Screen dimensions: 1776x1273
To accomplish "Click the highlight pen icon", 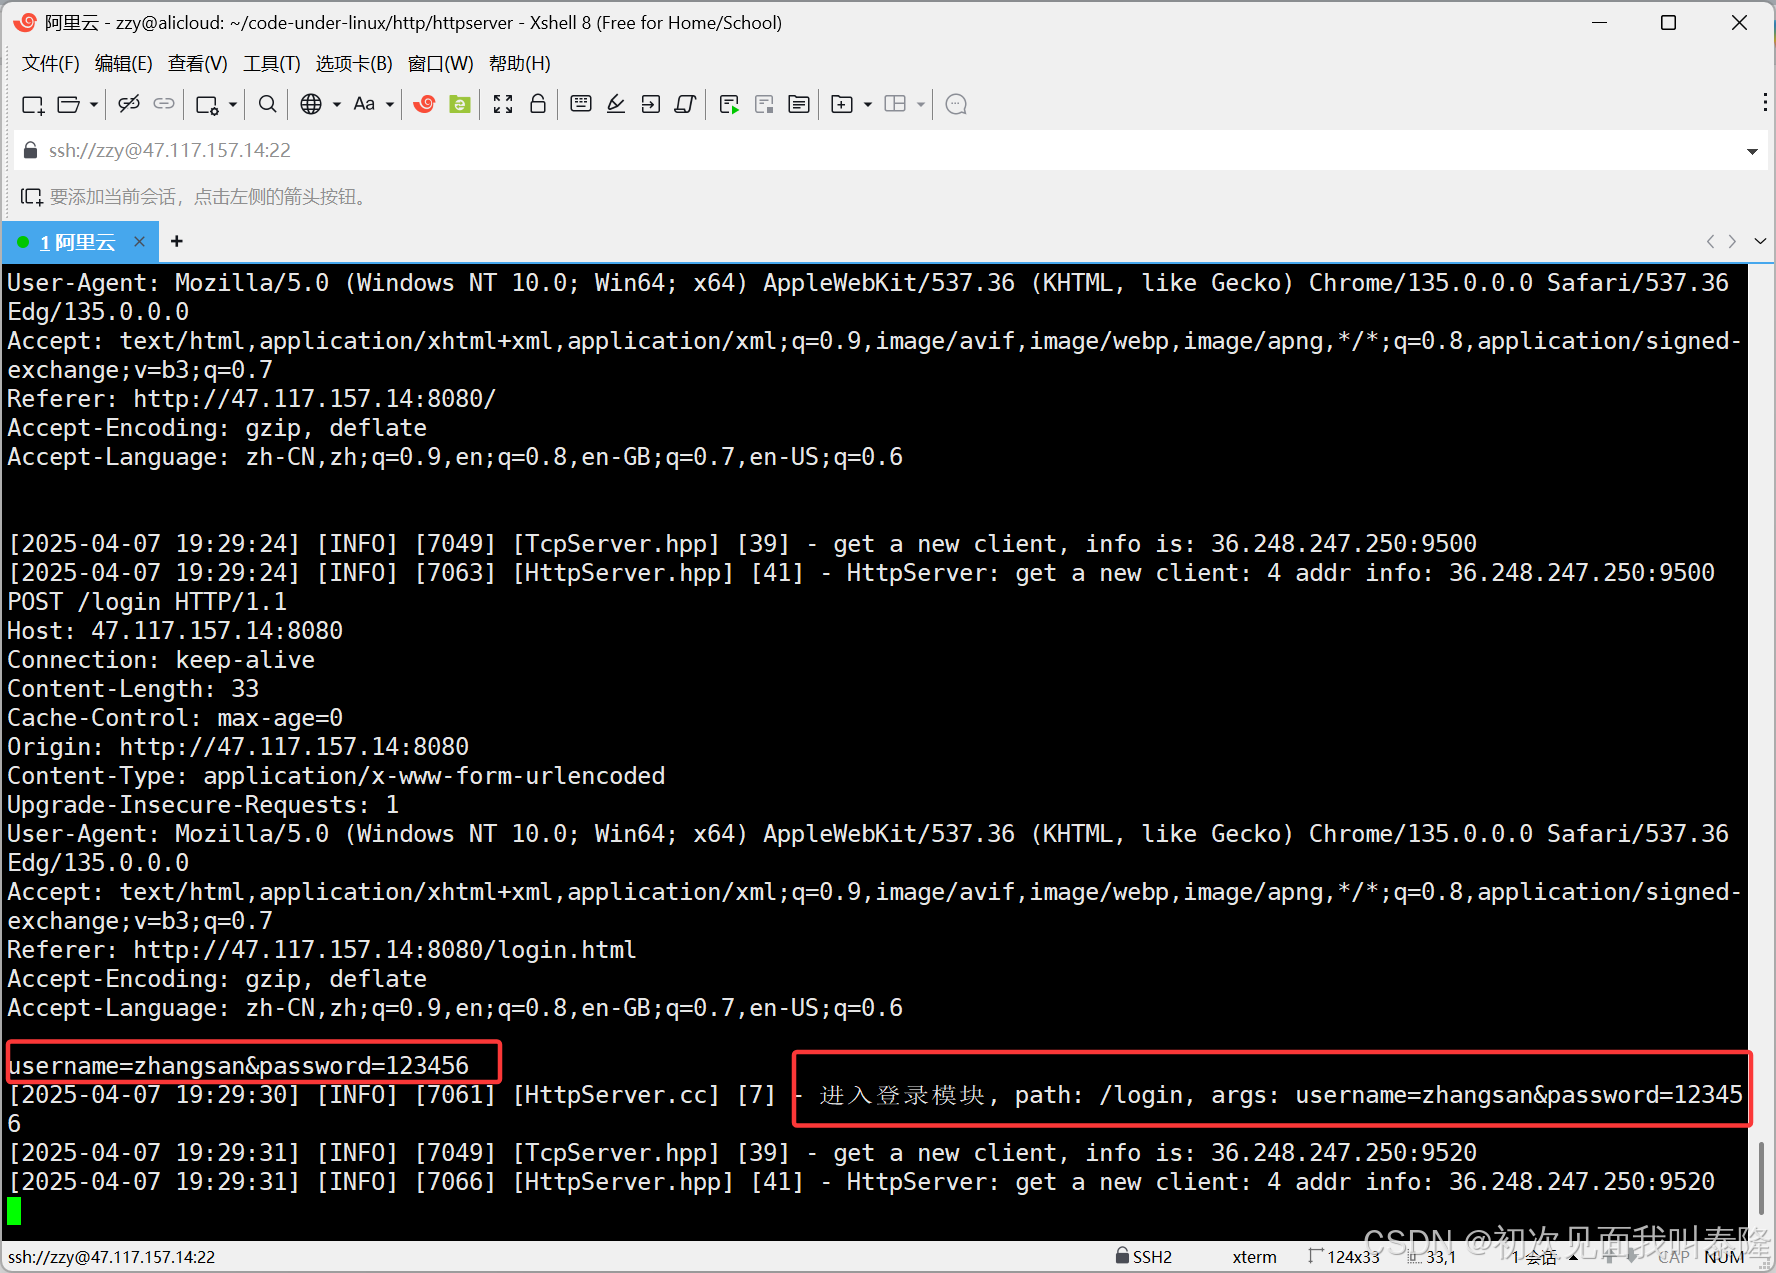I will pyautogui.click(x=616, y=104).
